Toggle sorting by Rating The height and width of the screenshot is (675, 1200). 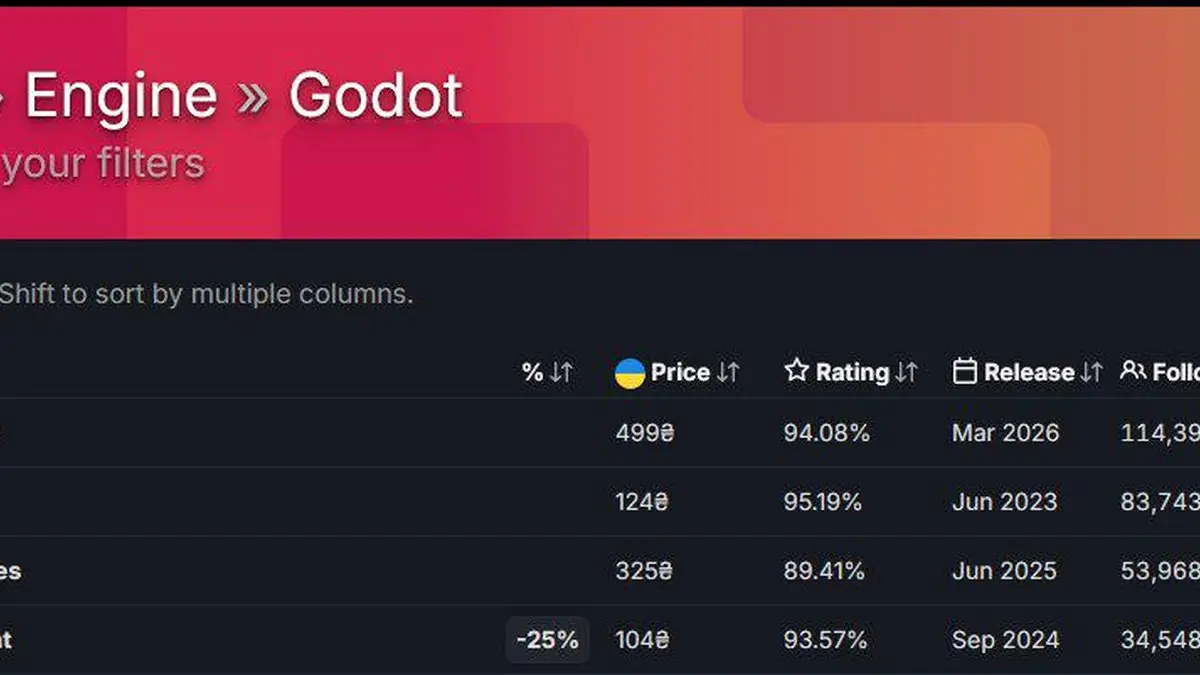pos(852,372)
